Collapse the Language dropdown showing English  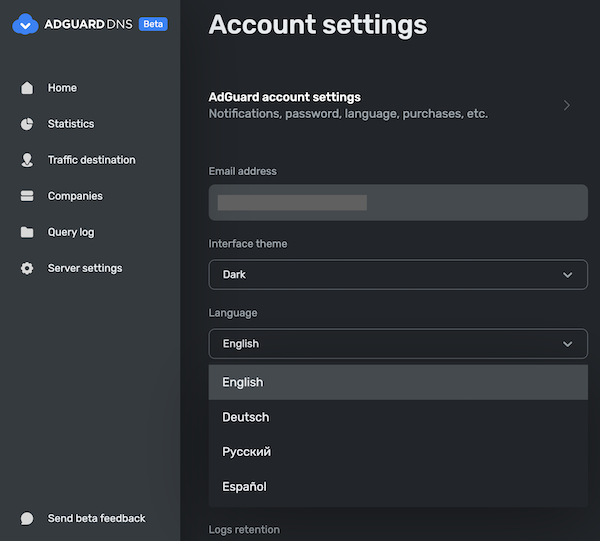pos(398,344)
